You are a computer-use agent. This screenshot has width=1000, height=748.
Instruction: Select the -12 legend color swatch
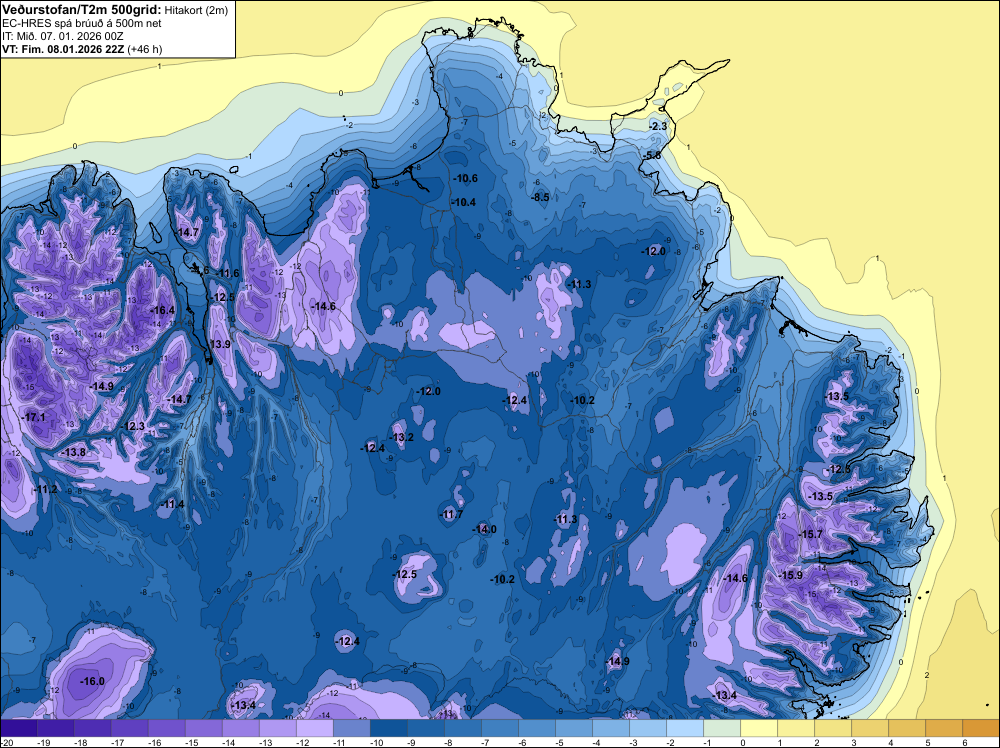[314, 728]
